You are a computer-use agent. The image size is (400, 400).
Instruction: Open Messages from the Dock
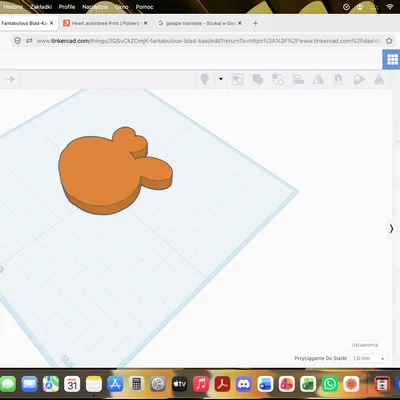pyautogui.click(x=7, y=384)
